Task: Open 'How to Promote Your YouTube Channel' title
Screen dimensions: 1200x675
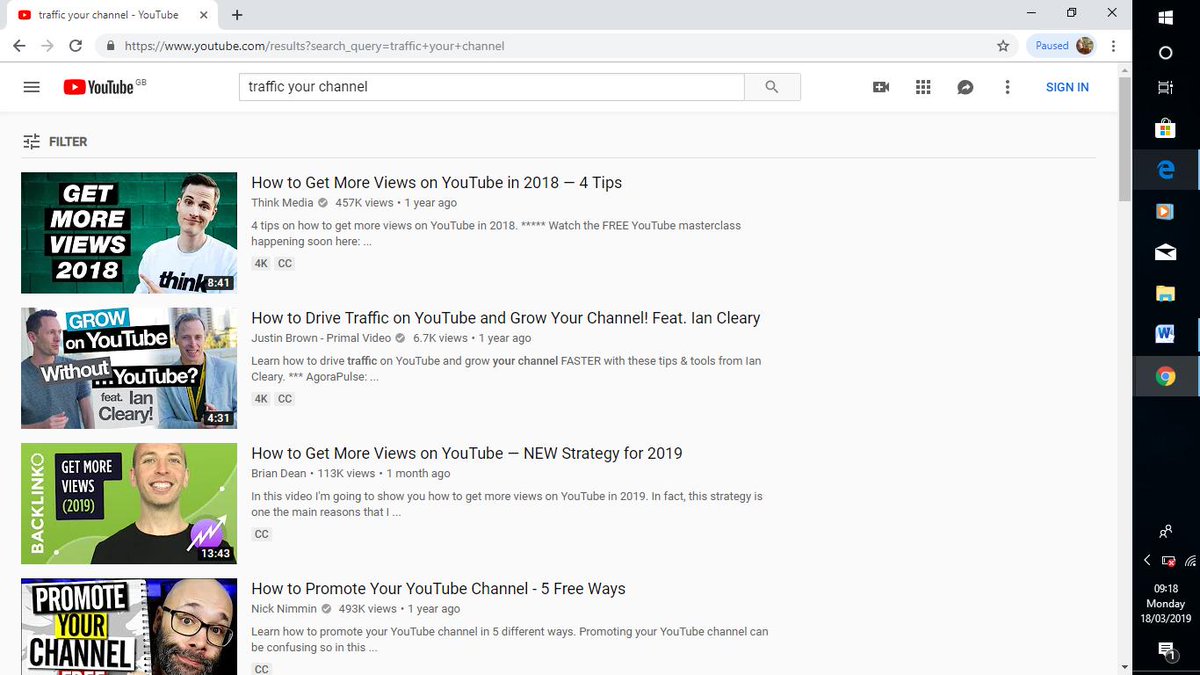Action: tap(438, 589)
